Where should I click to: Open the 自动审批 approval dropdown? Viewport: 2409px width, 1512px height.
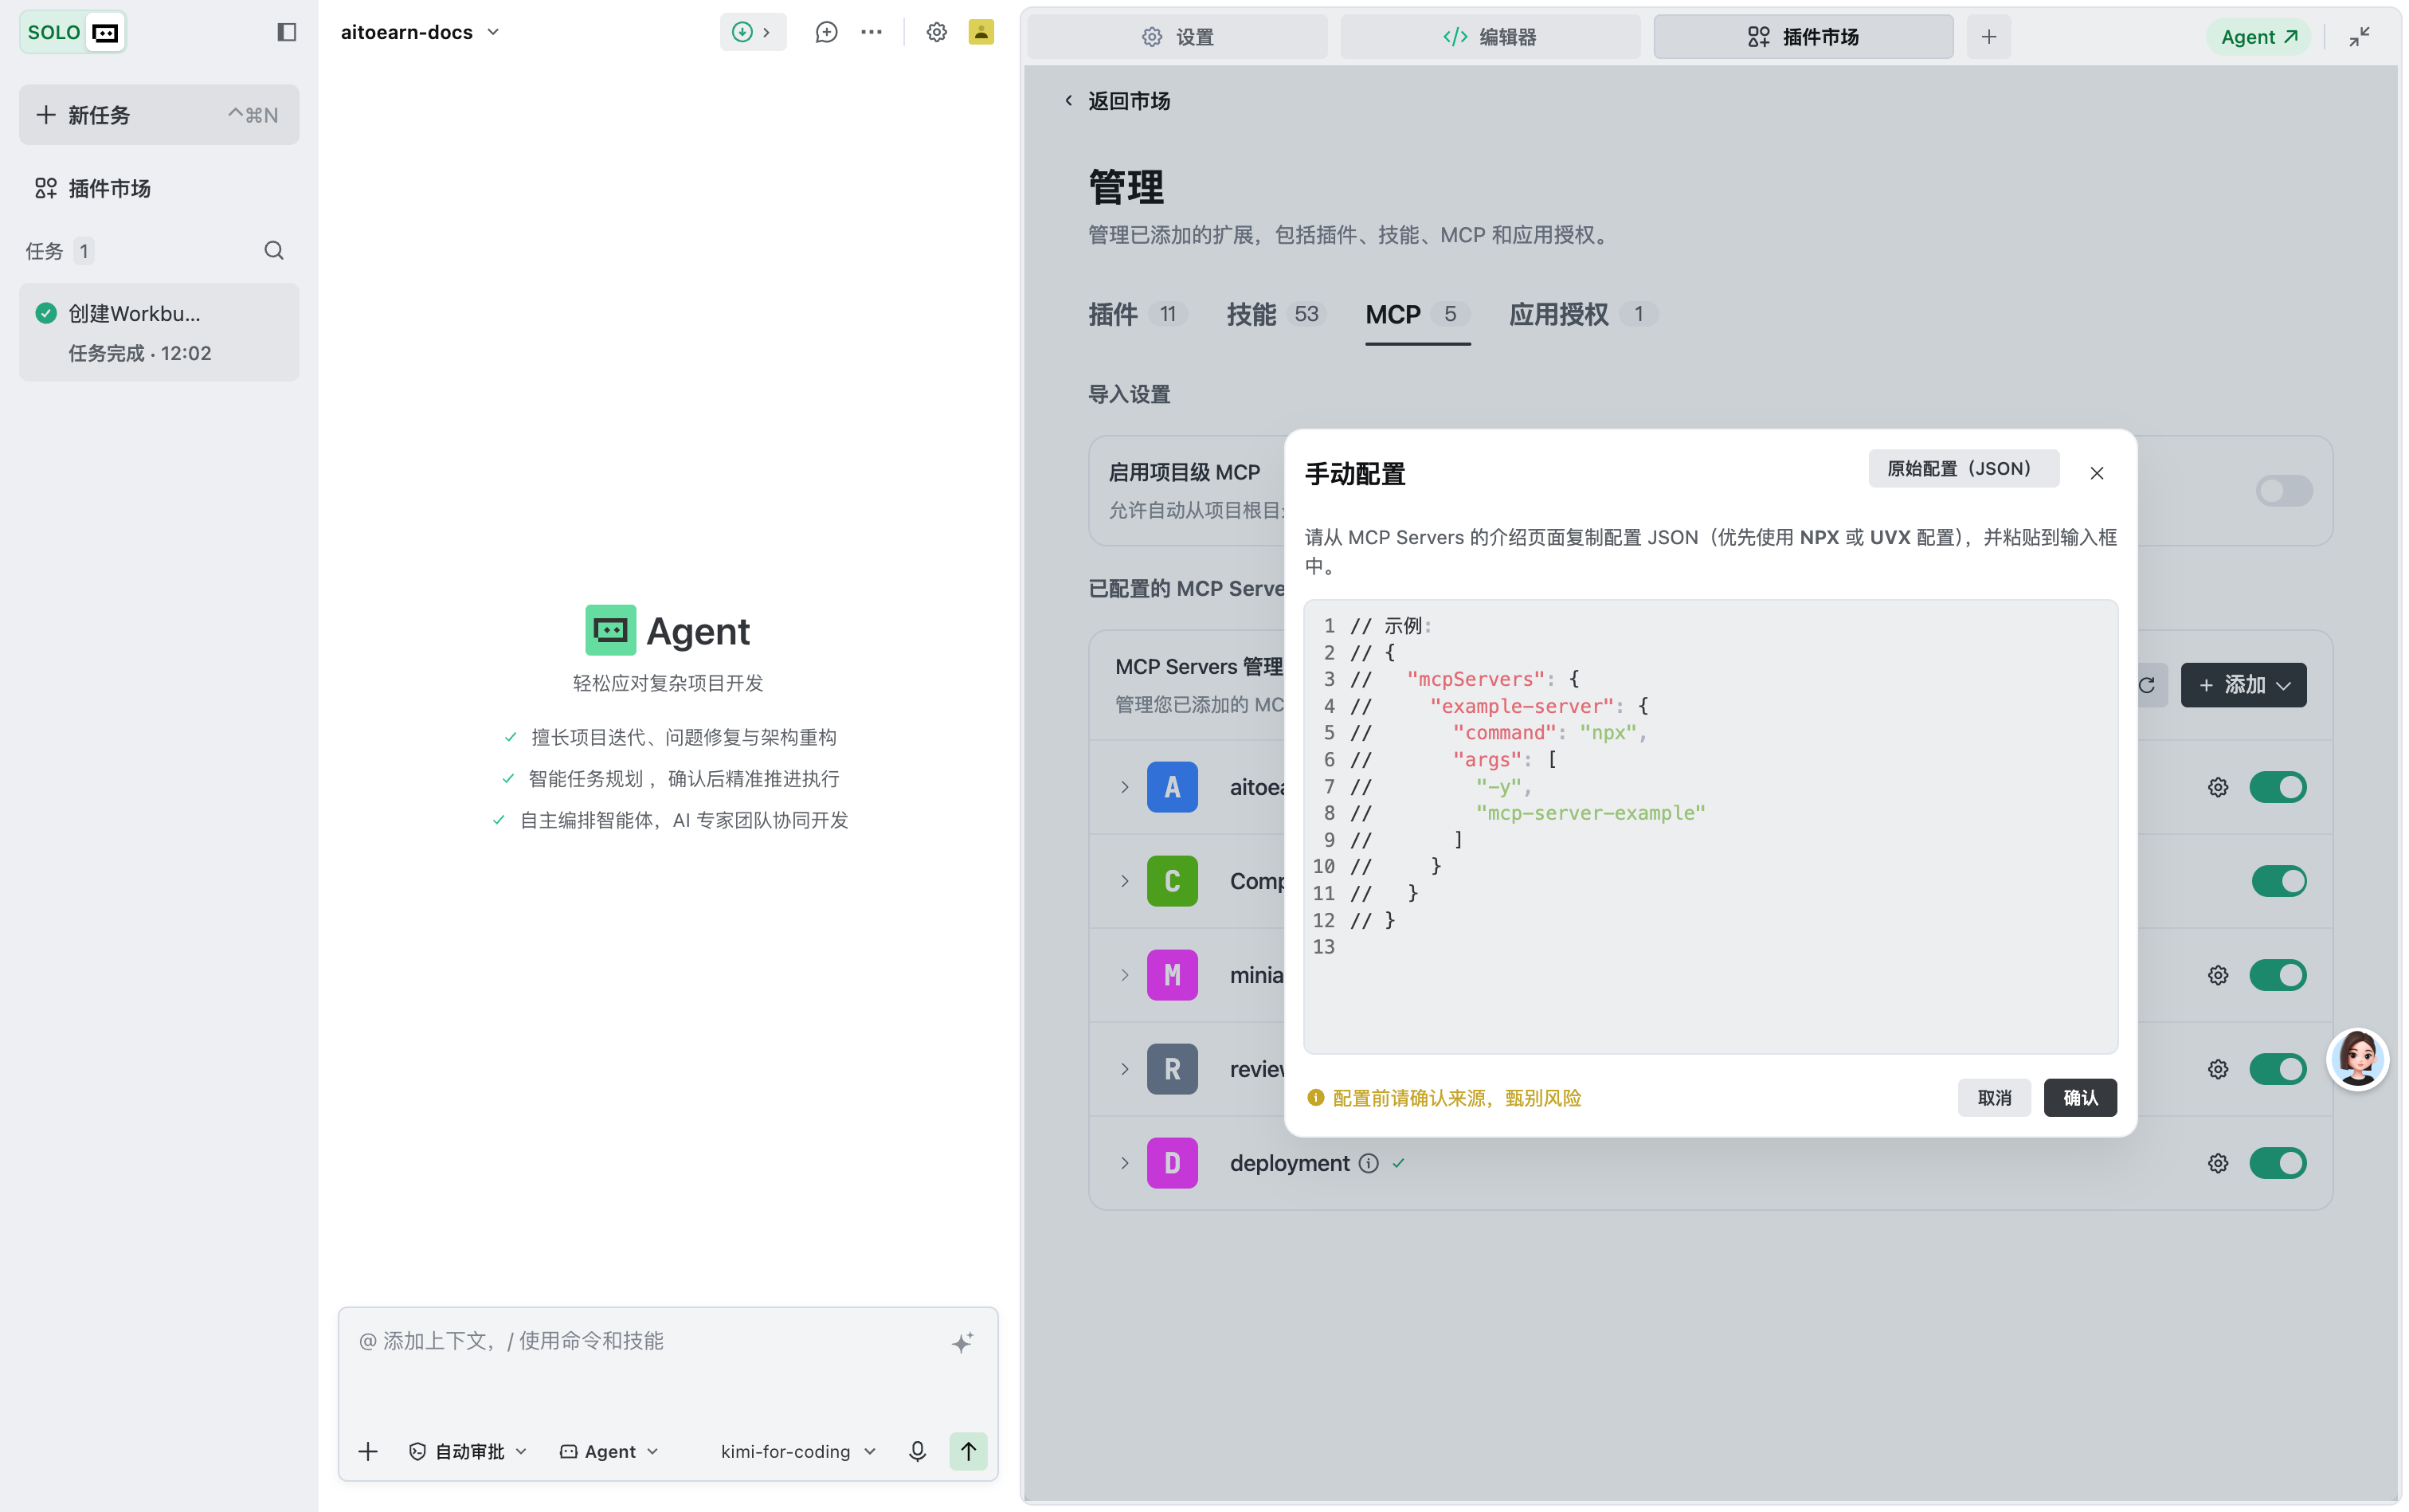click(x=468, y=1451)
